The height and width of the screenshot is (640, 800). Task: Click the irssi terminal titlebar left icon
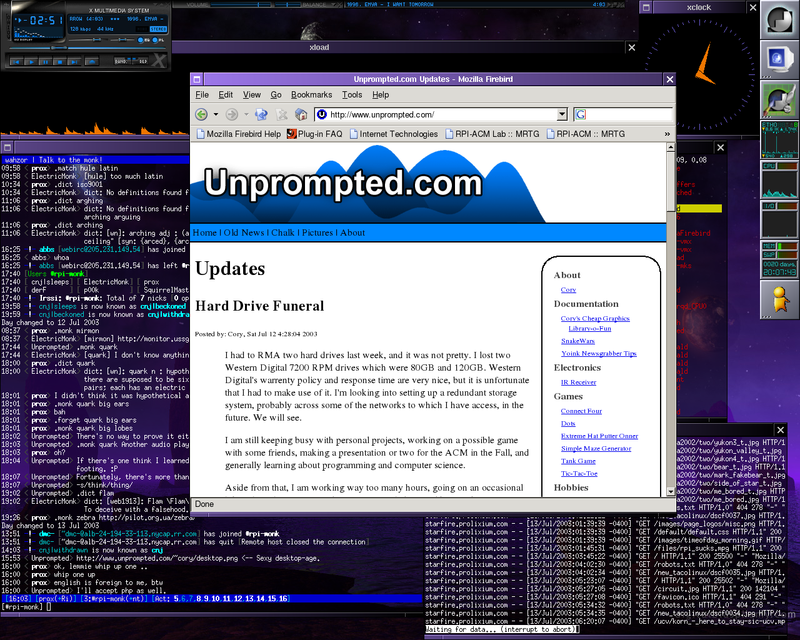click(7, 147)
